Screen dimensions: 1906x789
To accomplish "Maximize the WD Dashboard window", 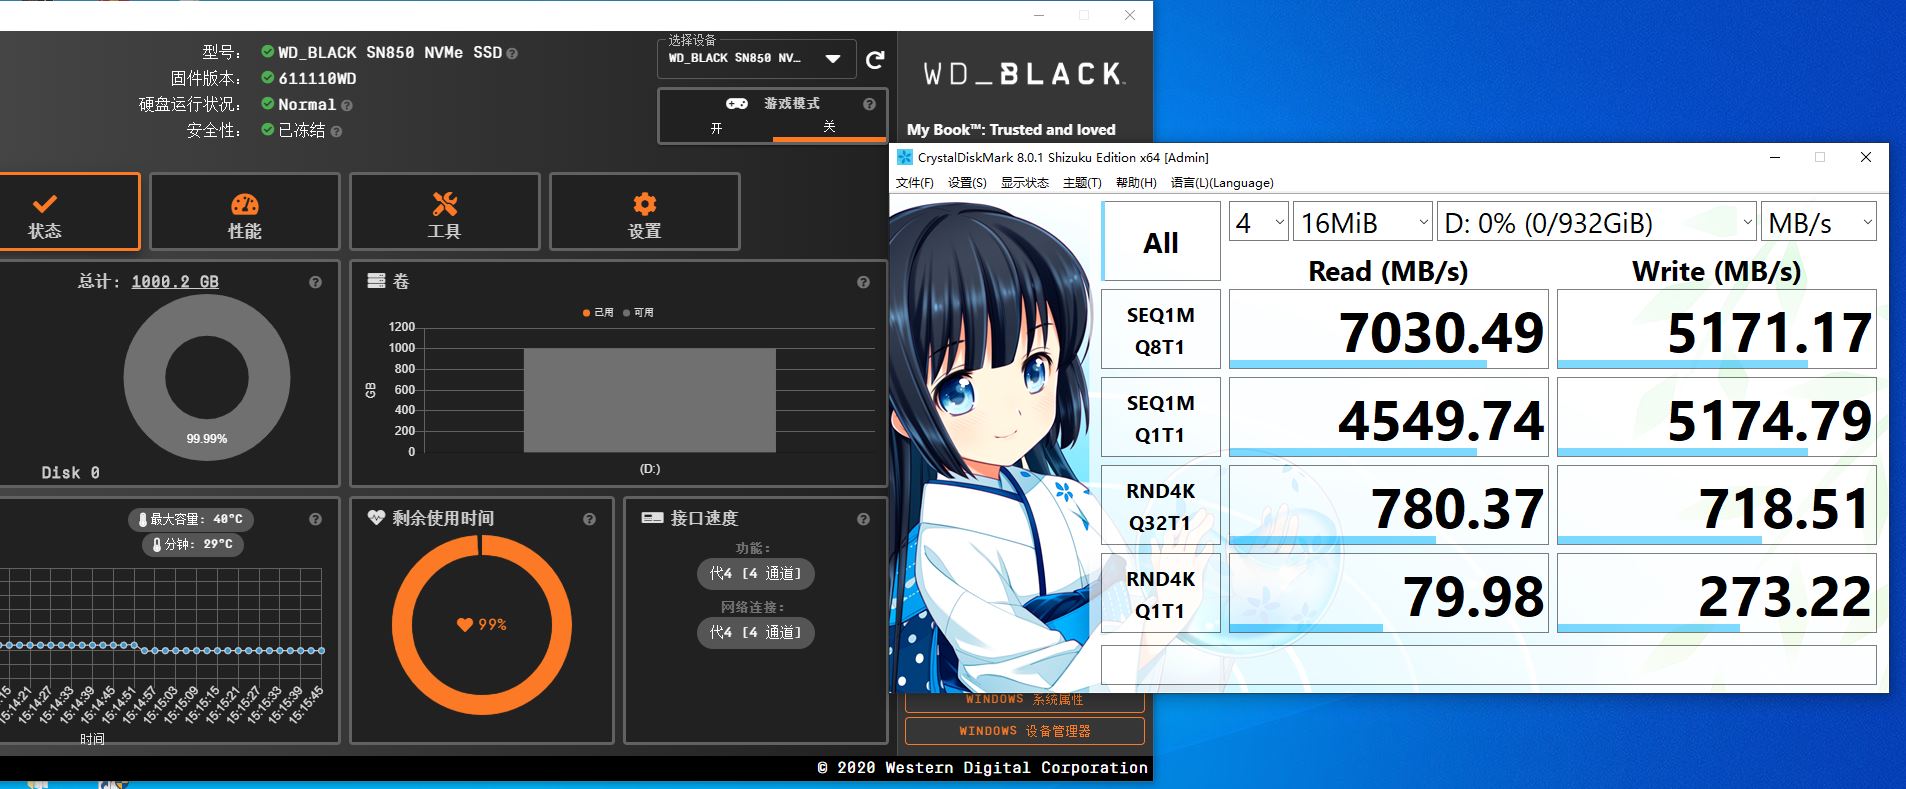I will point(1084,15).
